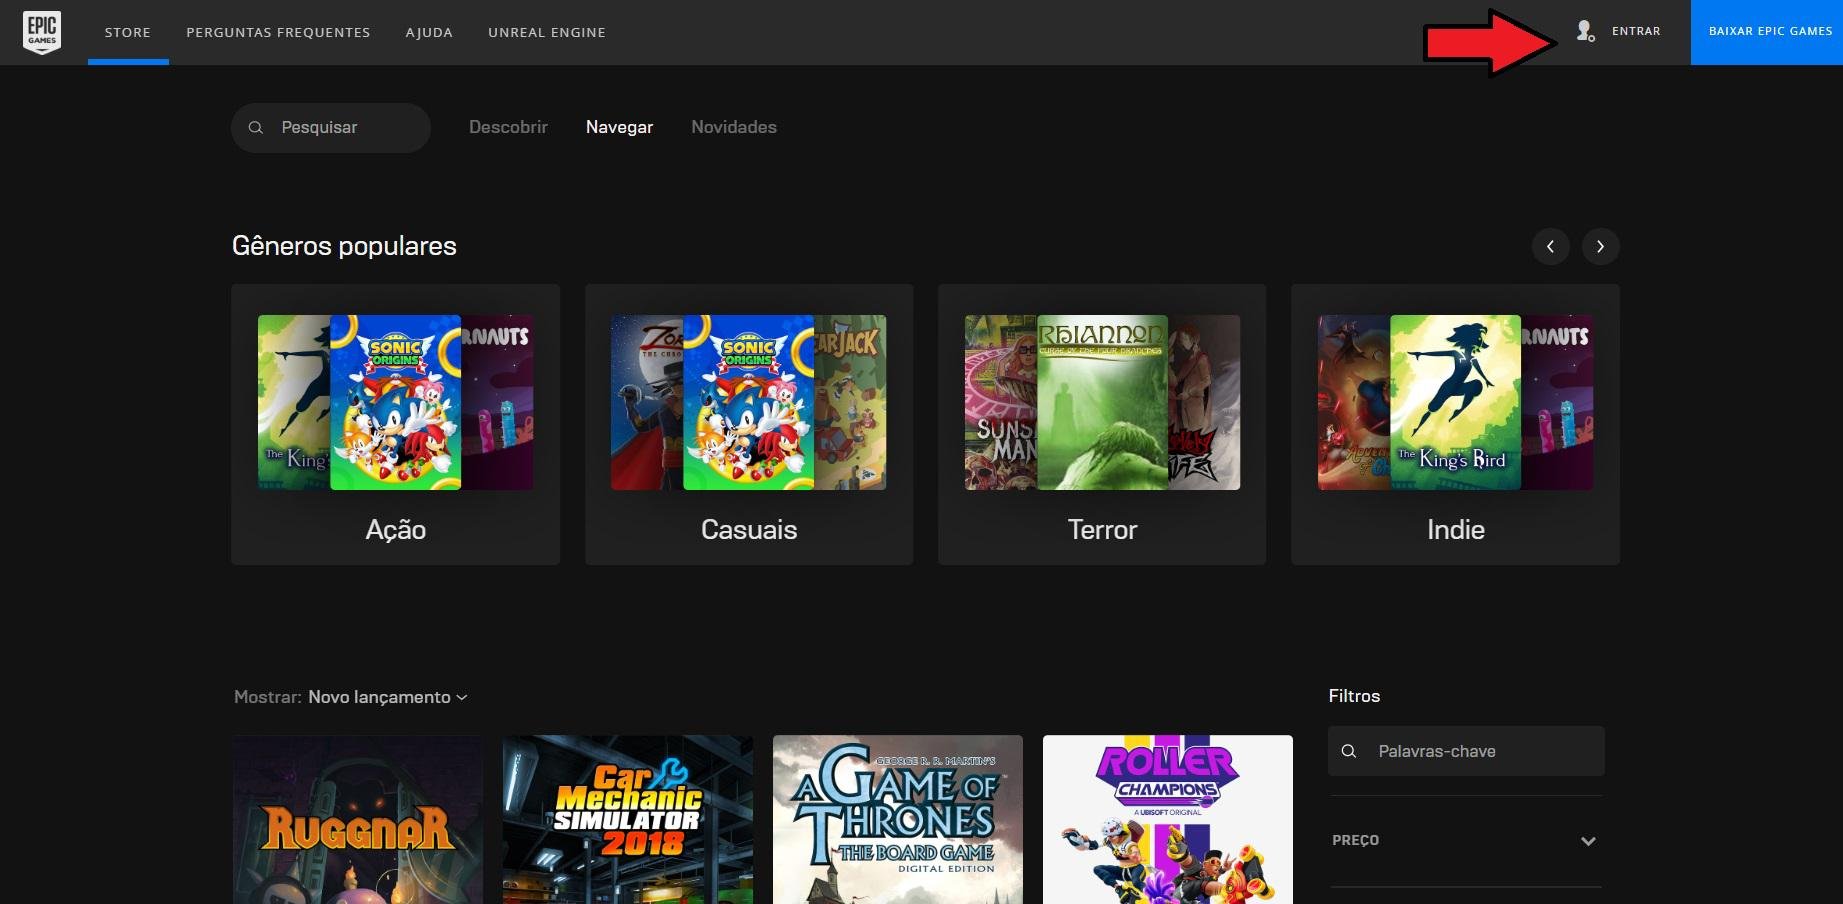Viewport: 1843px width, 904px height.
Task: Show next popular genres
Action: click(x=1600, y=246)
